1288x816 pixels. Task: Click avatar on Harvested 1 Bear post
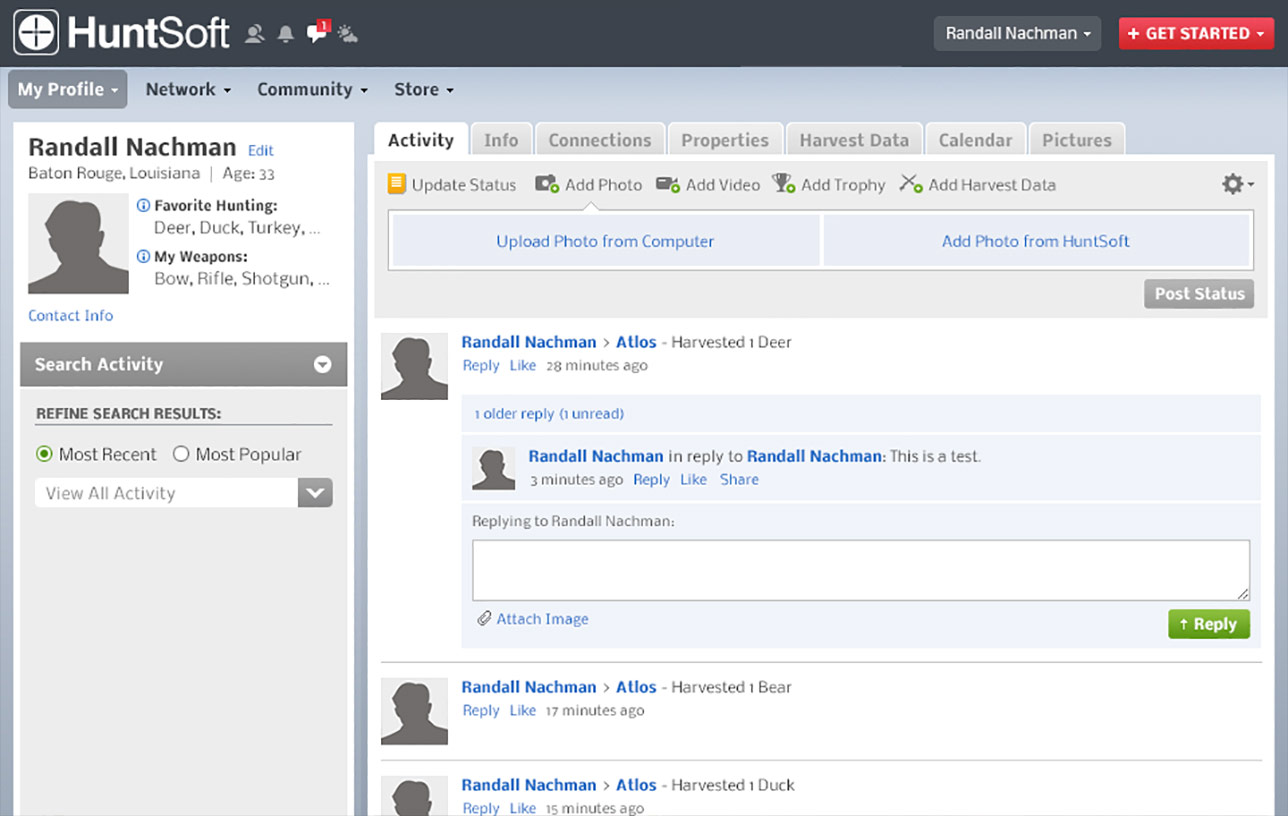click(x=414, y=711)
